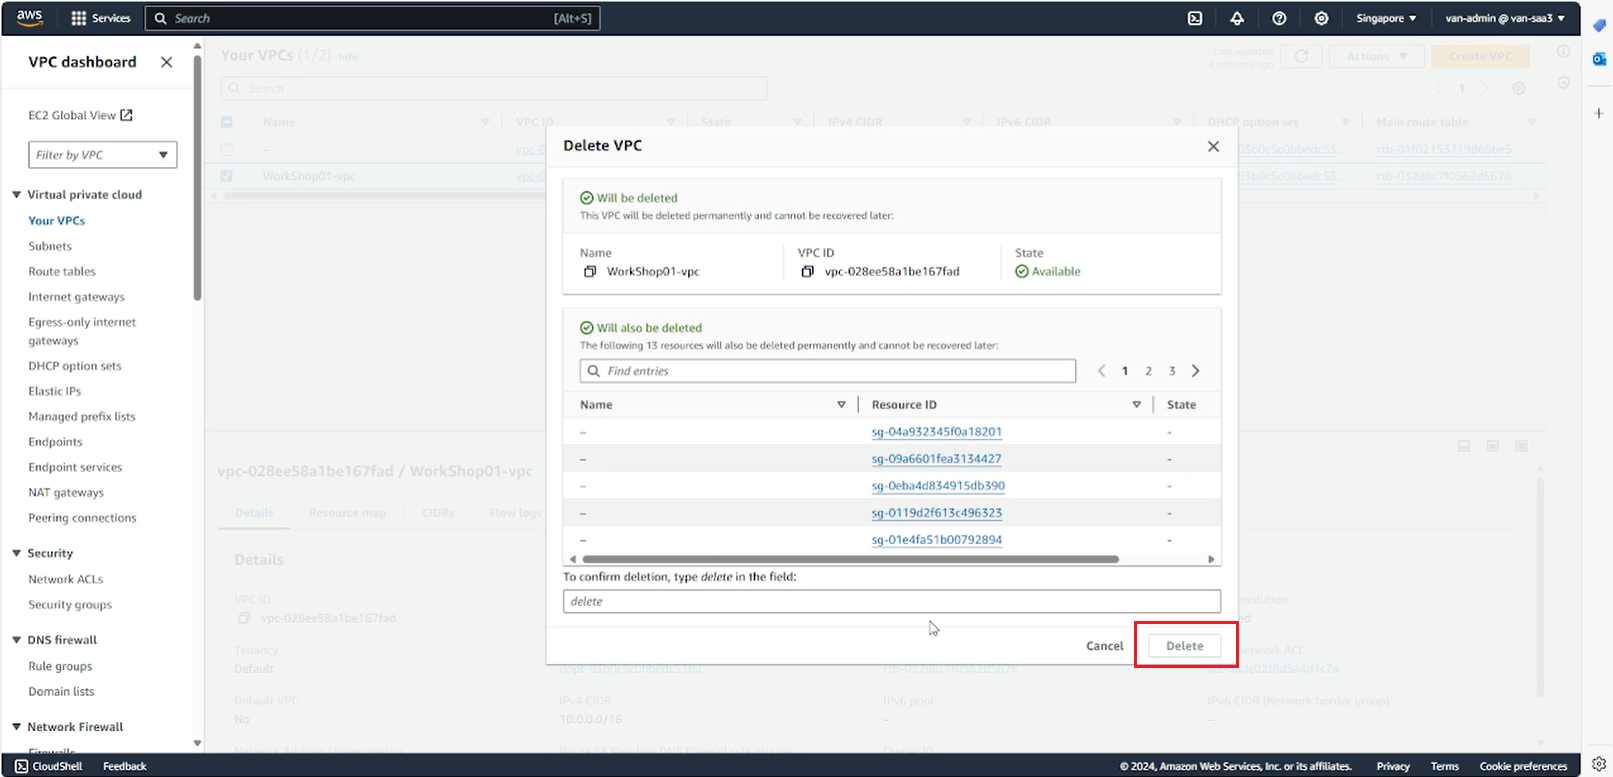Close the VPC dashboard side panel
Image resolution: width=1613 pixels, height=777 pixels.
tap(166, 62)
